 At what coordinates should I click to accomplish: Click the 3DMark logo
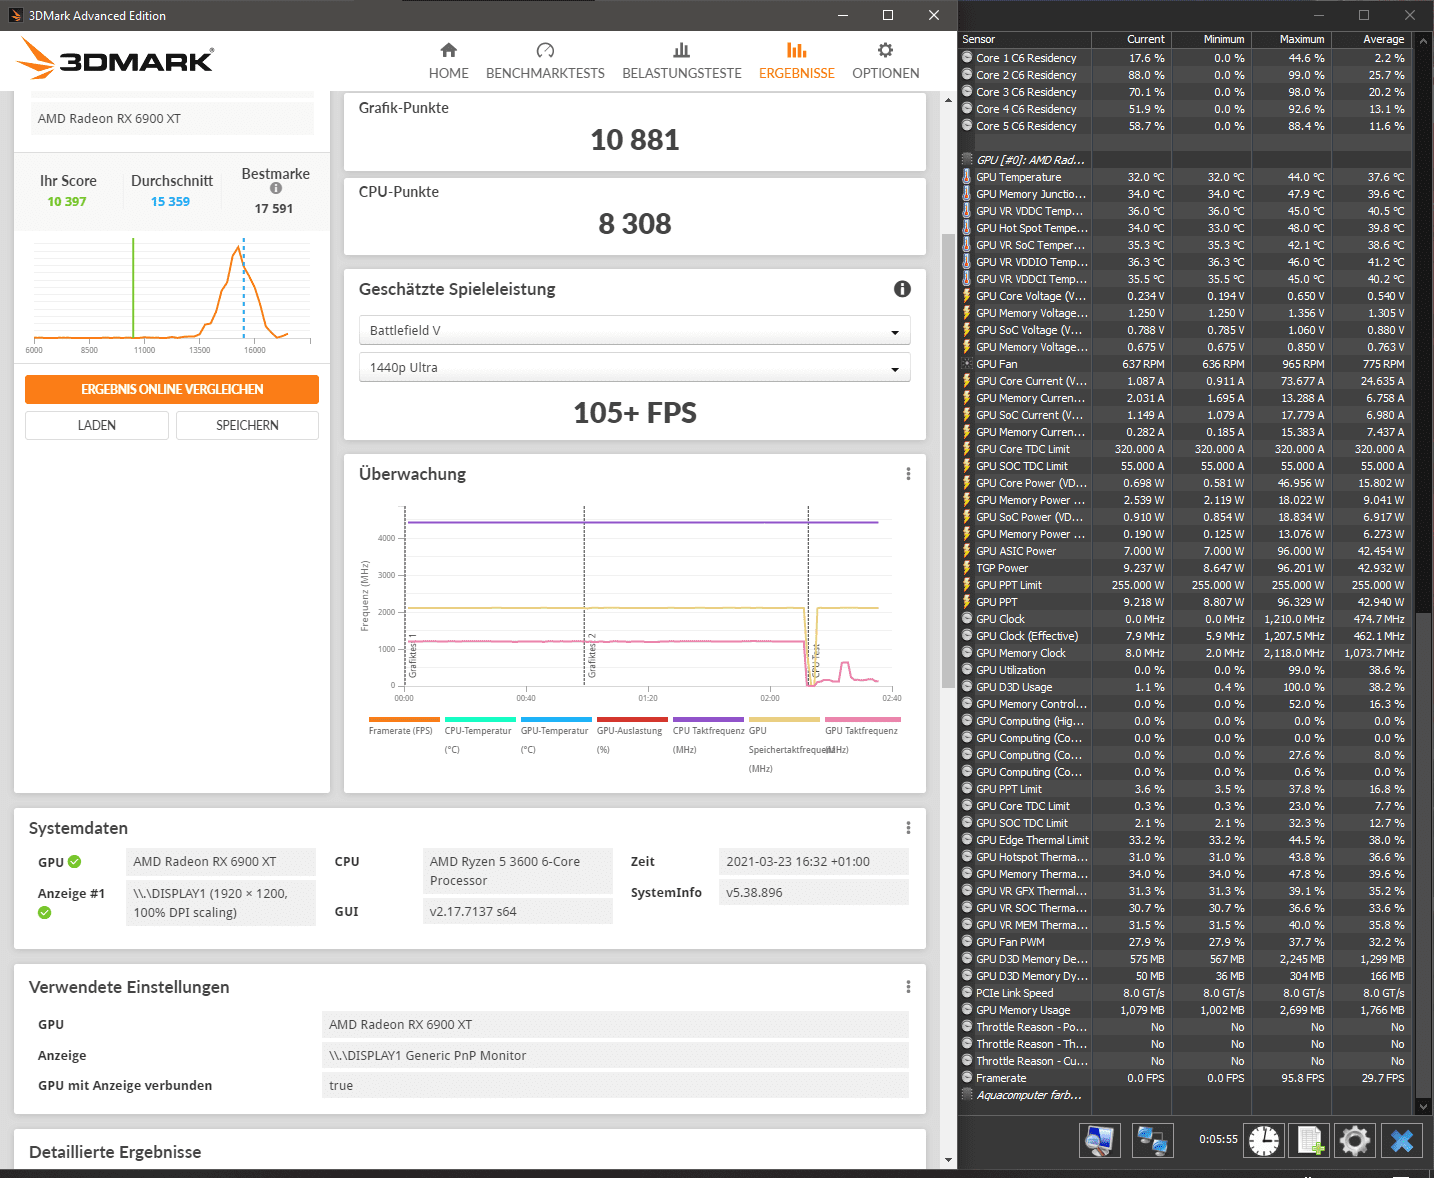tap(116, 59)
